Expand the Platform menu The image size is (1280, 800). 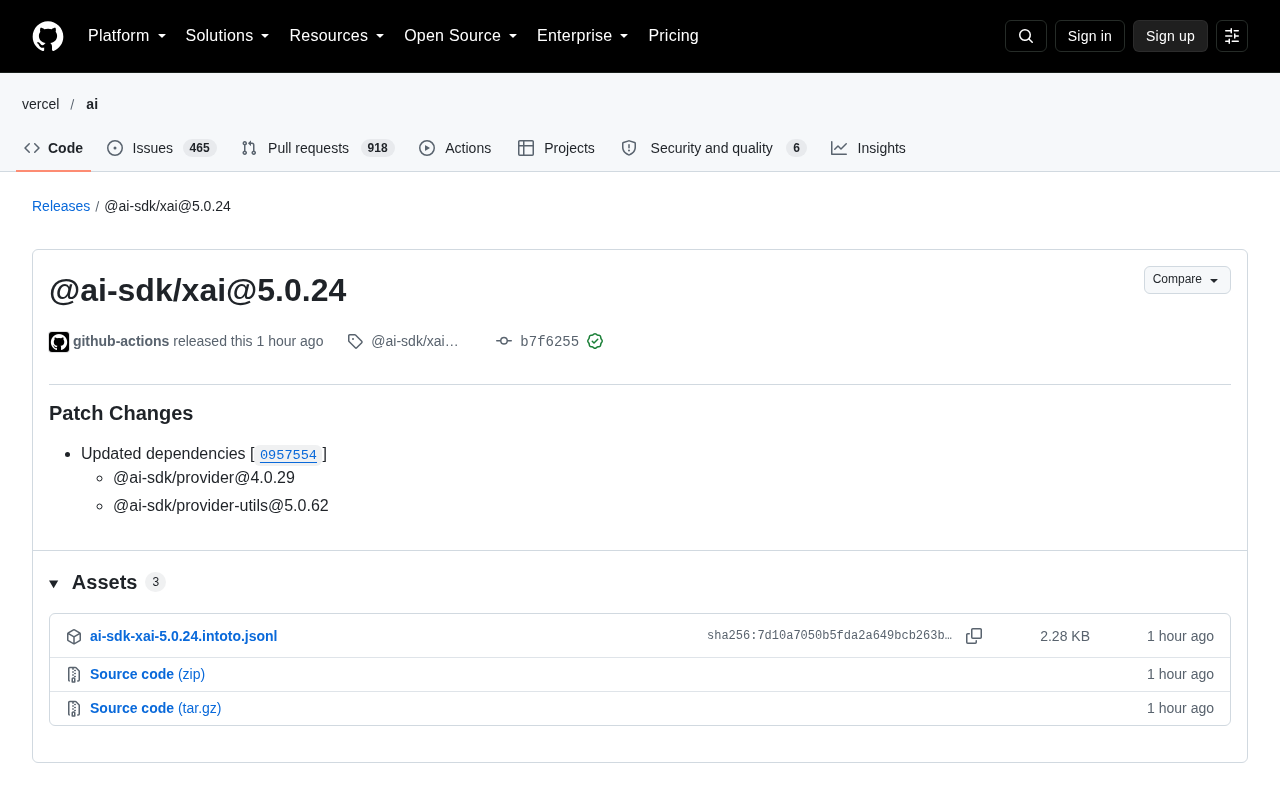tap(127, 36)
